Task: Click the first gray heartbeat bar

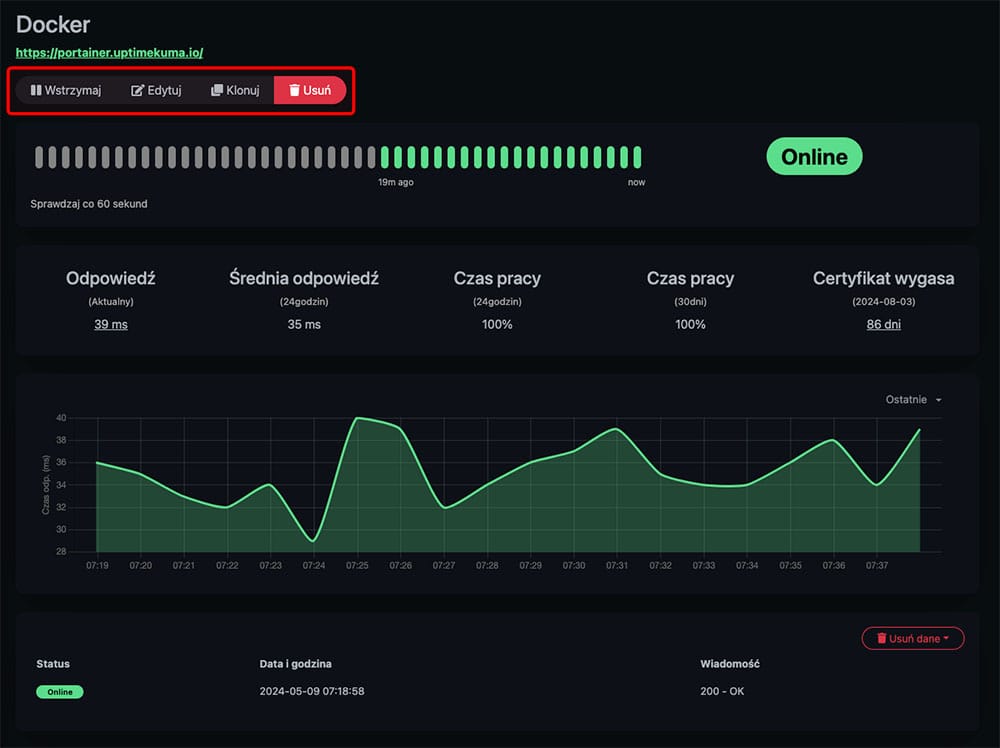Action: (40, 157)
